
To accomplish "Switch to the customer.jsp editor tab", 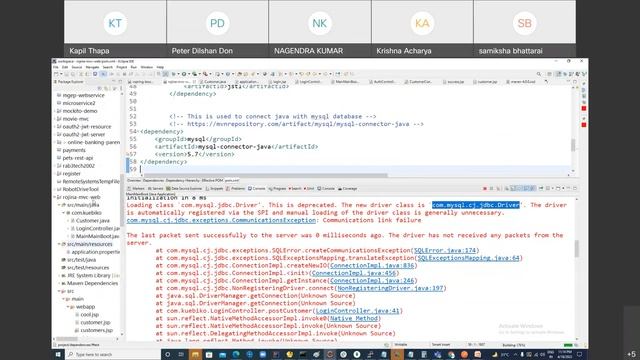I will point(486,82).
